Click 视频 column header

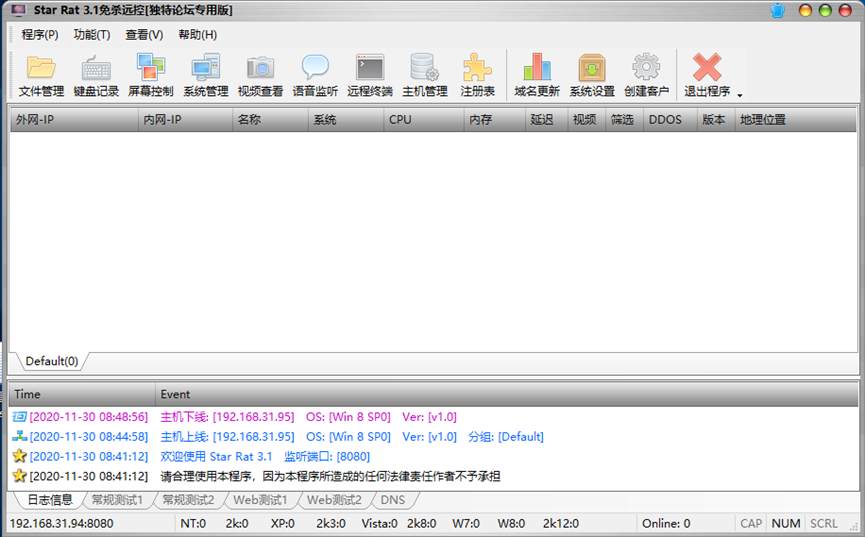(x=586, y=120)
